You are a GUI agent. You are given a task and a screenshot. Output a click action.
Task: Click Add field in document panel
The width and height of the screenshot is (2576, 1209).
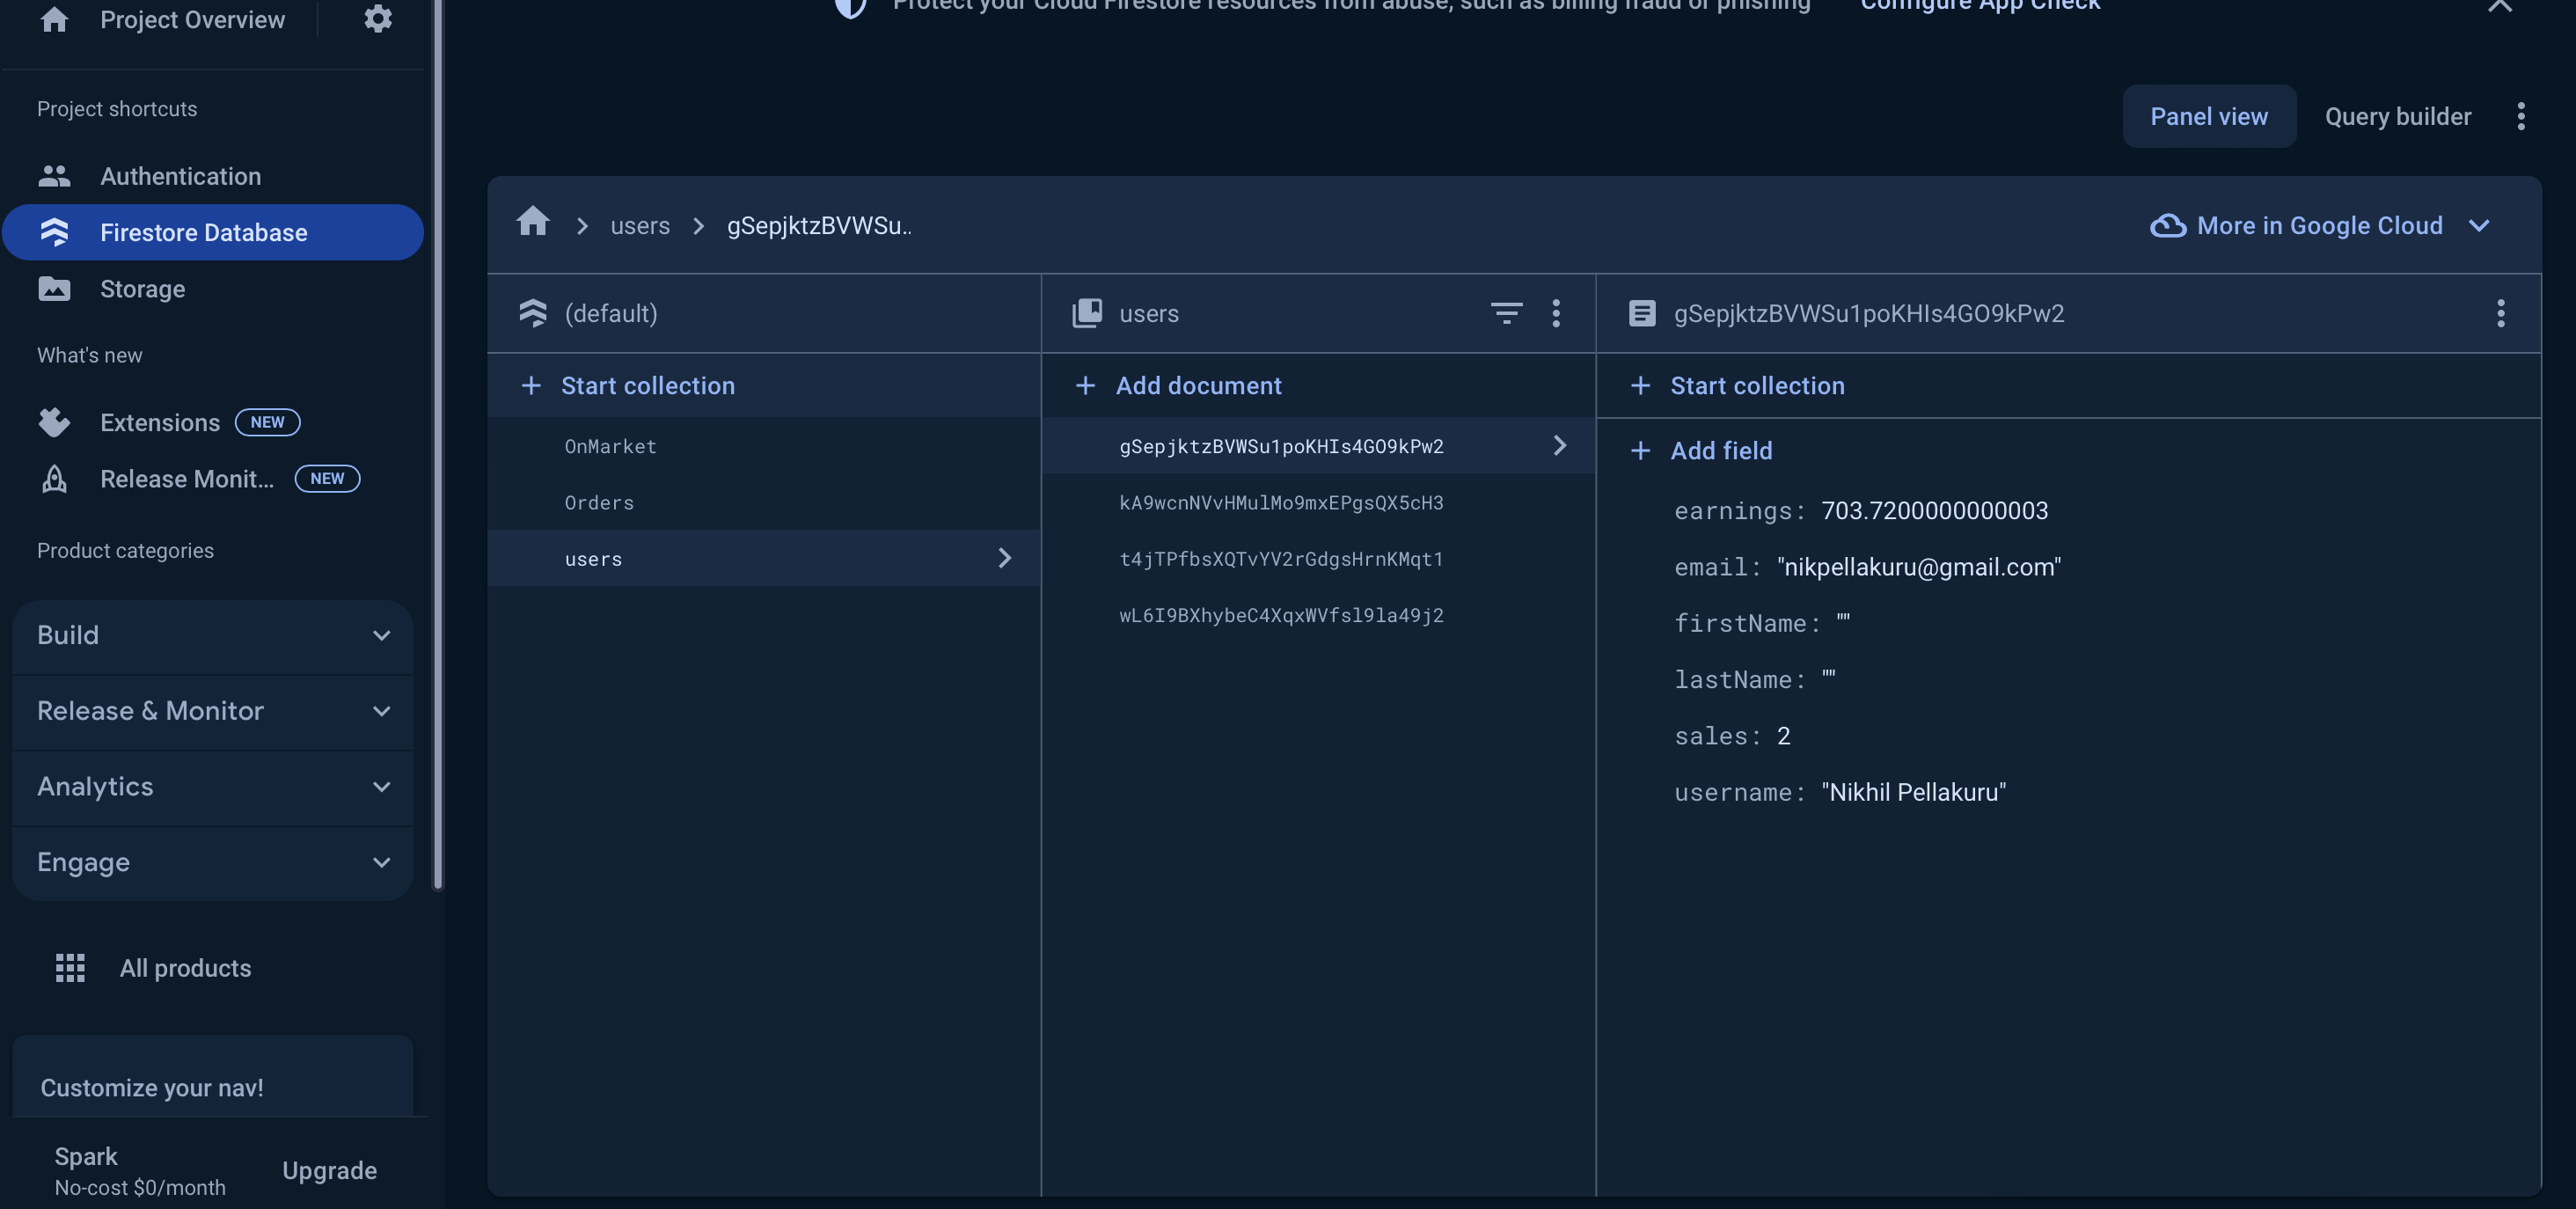click(1720, 451)
